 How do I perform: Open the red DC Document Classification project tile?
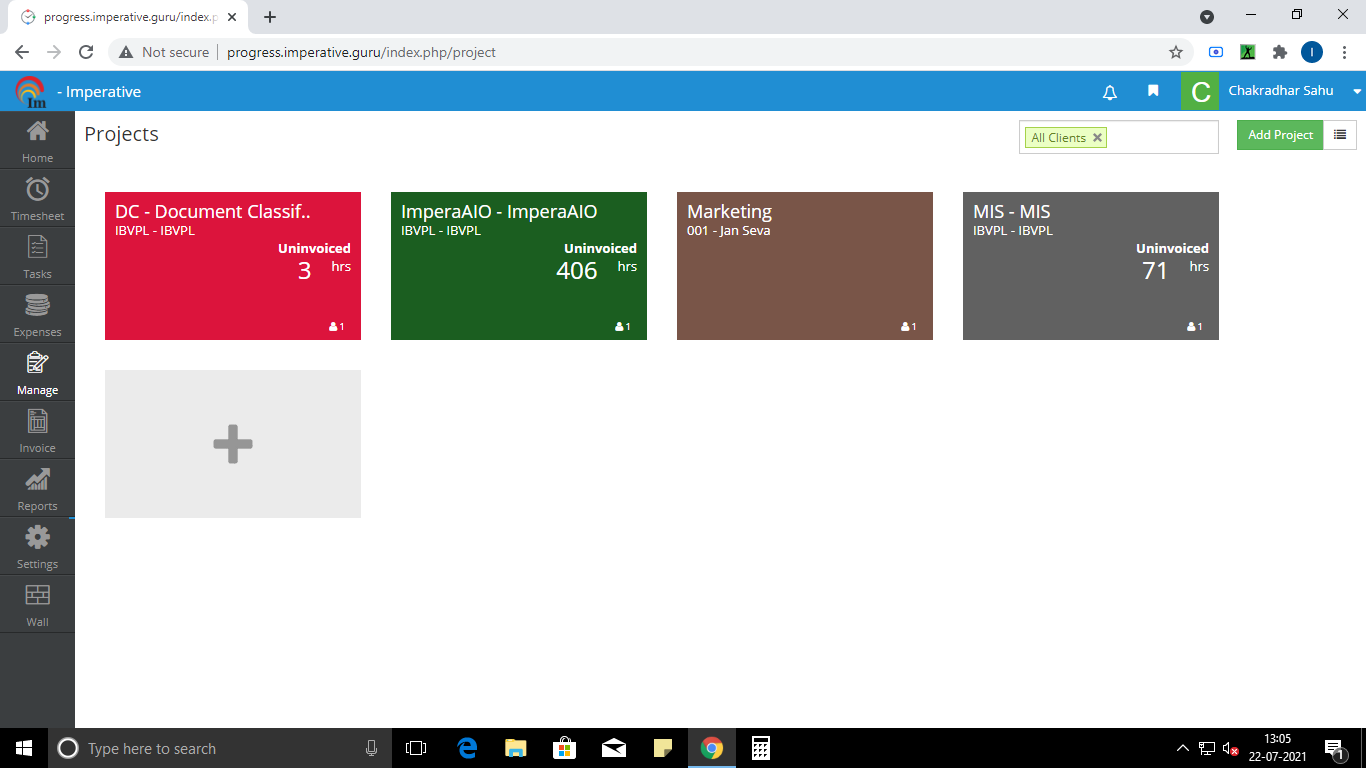[x=232, y=266]
